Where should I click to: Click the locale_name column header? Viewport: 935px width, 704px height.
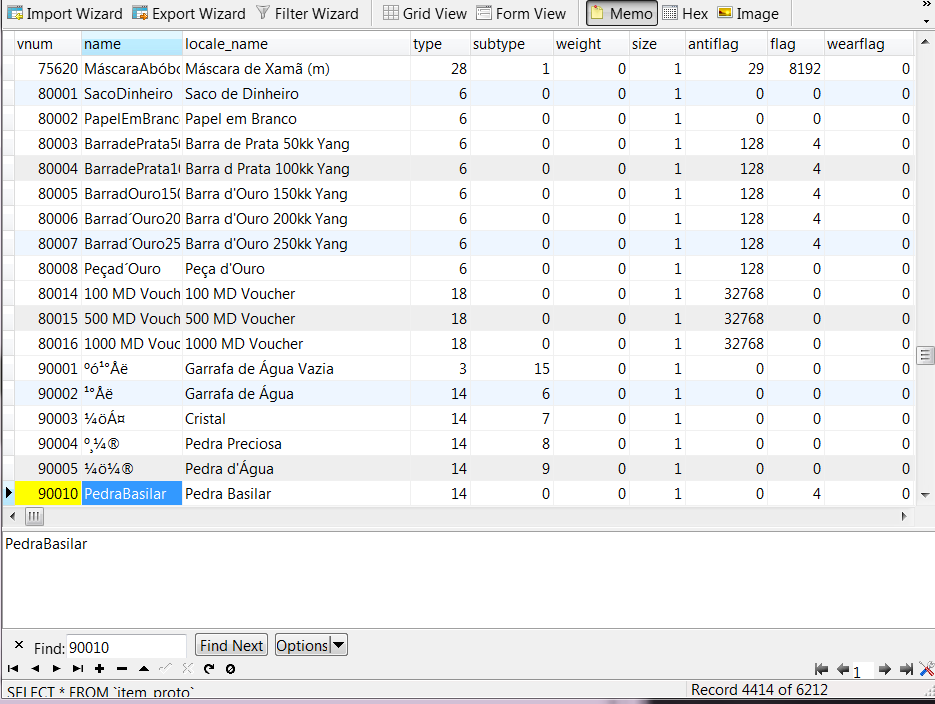pyautogui.click(x=296, y=44)
